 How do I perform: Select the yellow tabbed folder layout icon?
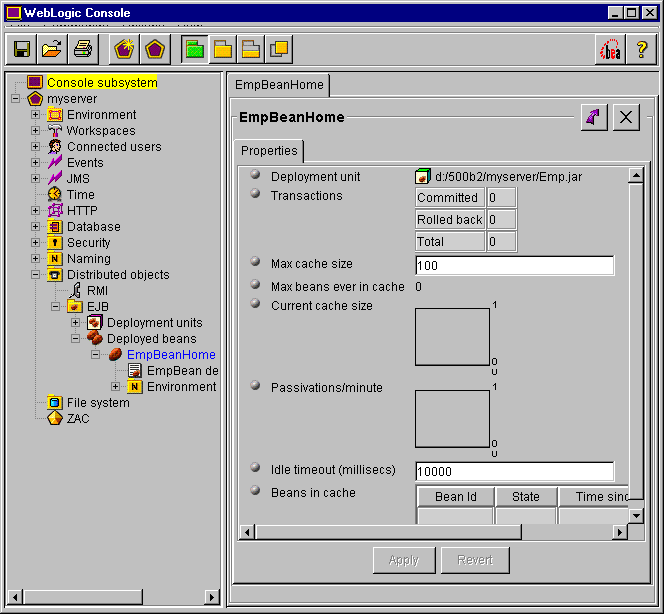(x=223, y=50)
